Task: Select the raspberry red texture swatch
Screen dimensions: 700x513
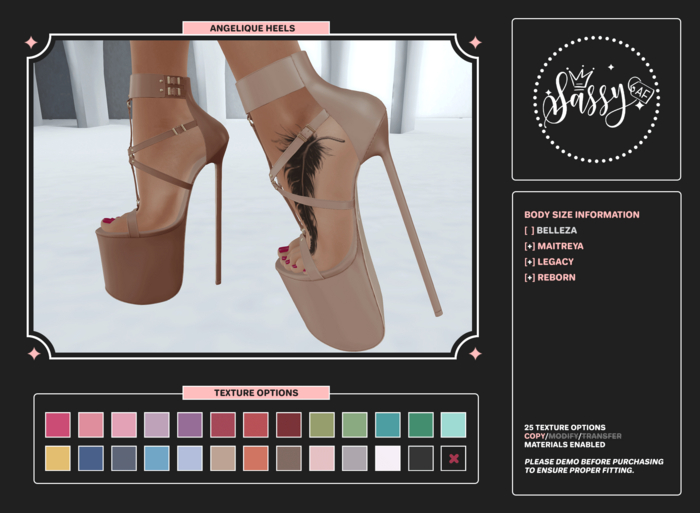Action: pos(223,425)
